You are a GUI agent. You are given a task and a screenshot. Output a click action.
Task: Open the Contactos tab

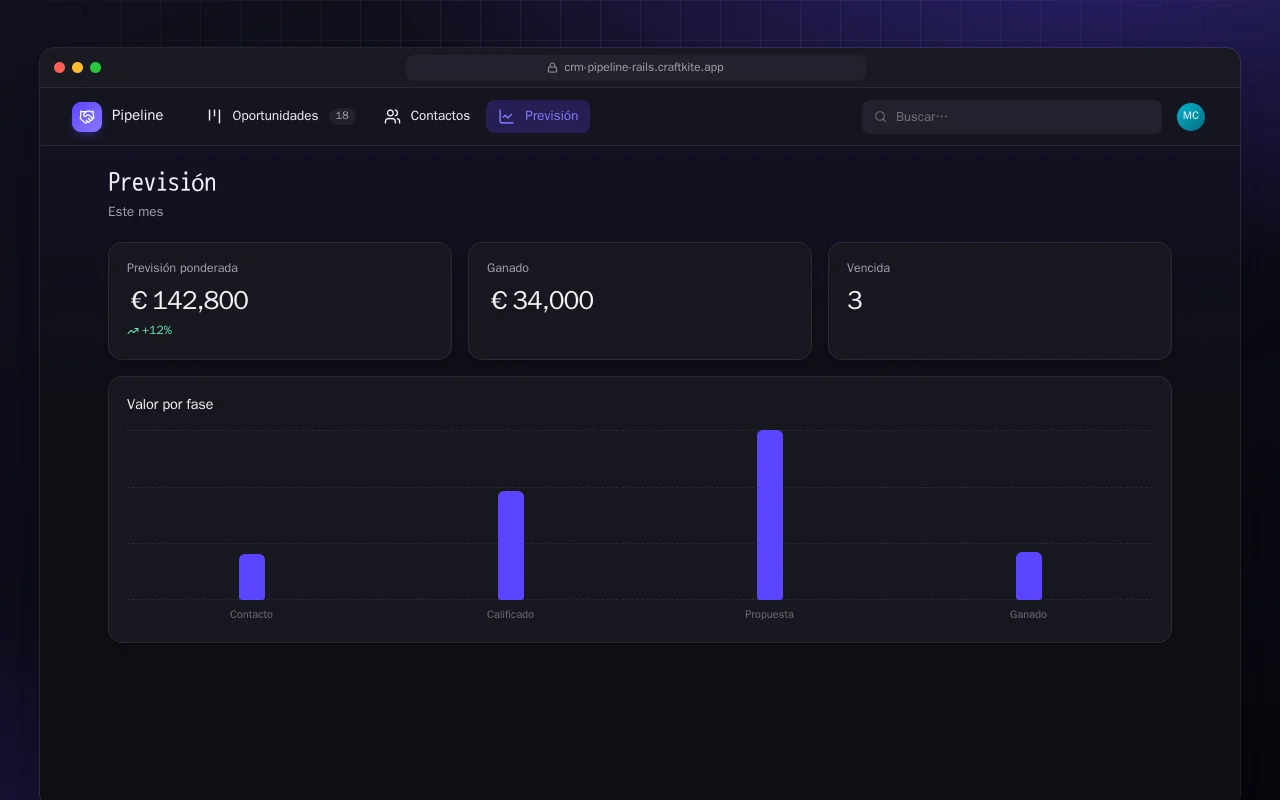pyautogui.click(x=427, y=116)
